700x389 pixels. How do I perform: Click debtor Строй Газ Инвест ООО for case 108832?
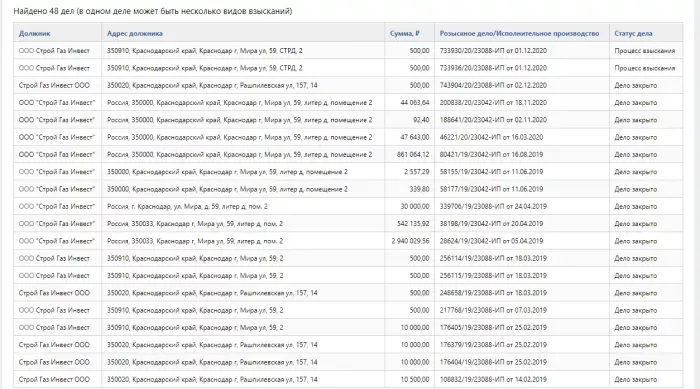(54, 380)
